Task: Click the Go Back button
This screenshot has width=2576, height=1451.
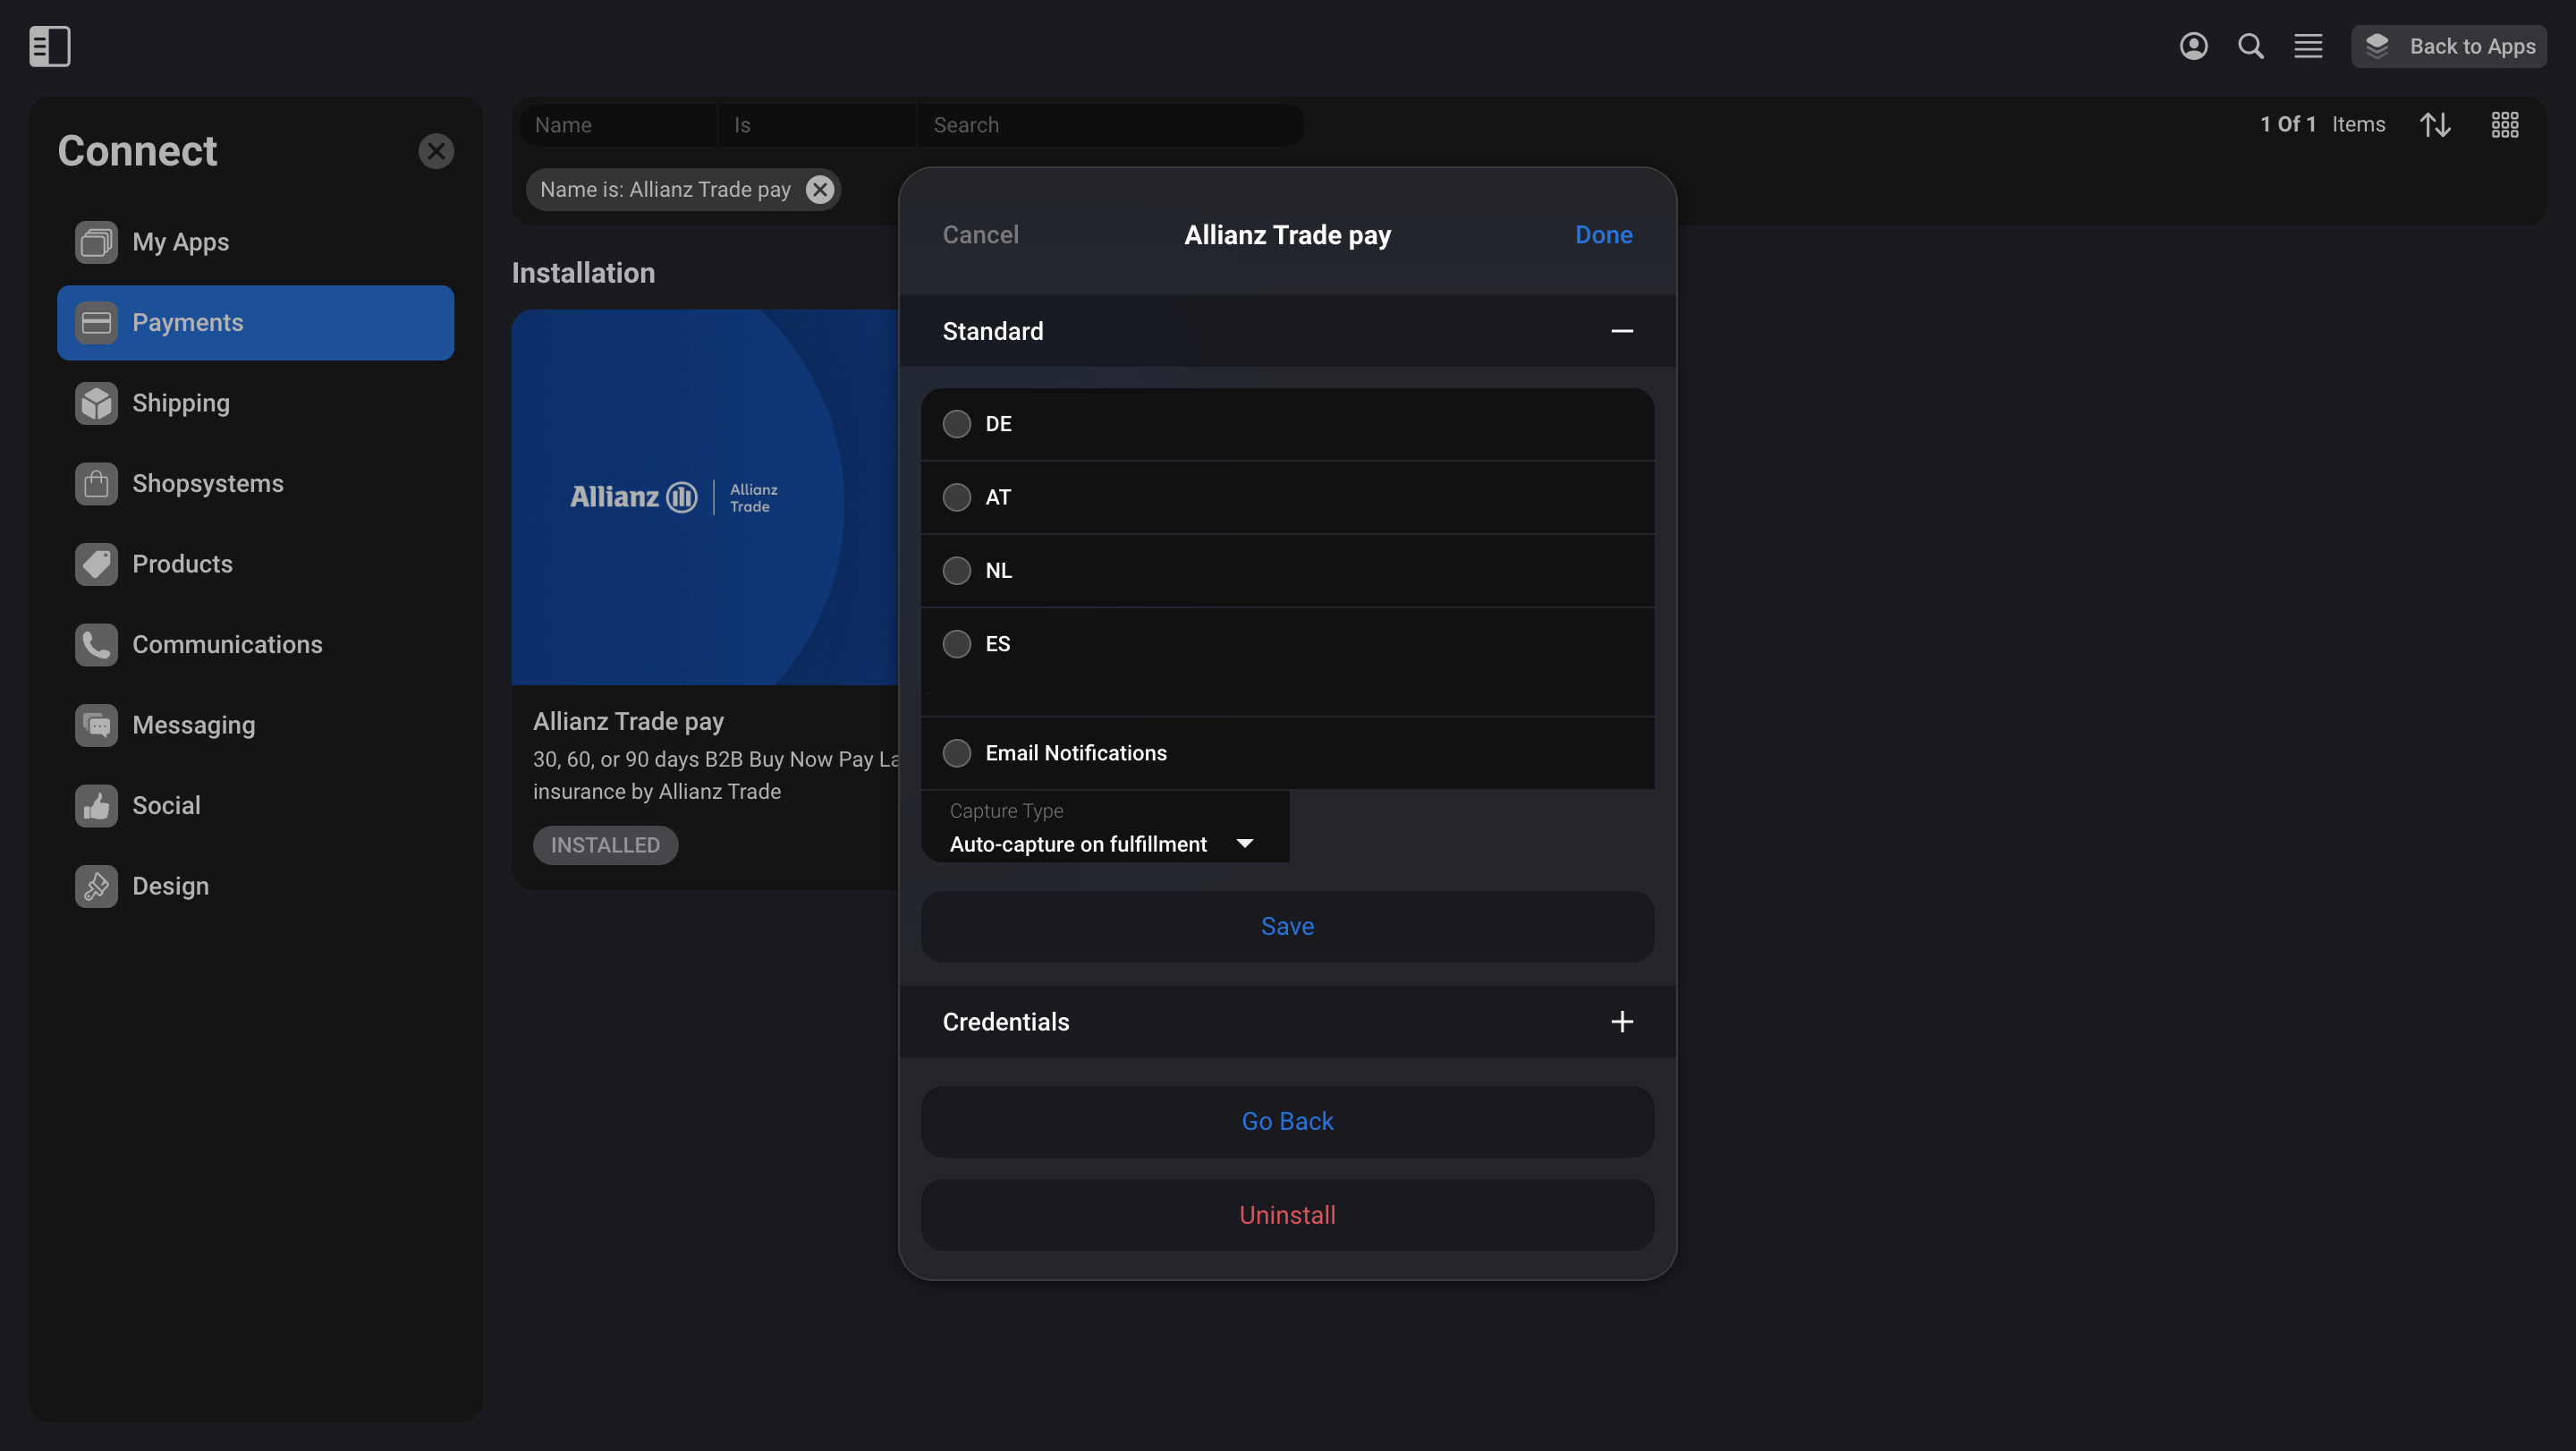Action: coord(1287,1121)
